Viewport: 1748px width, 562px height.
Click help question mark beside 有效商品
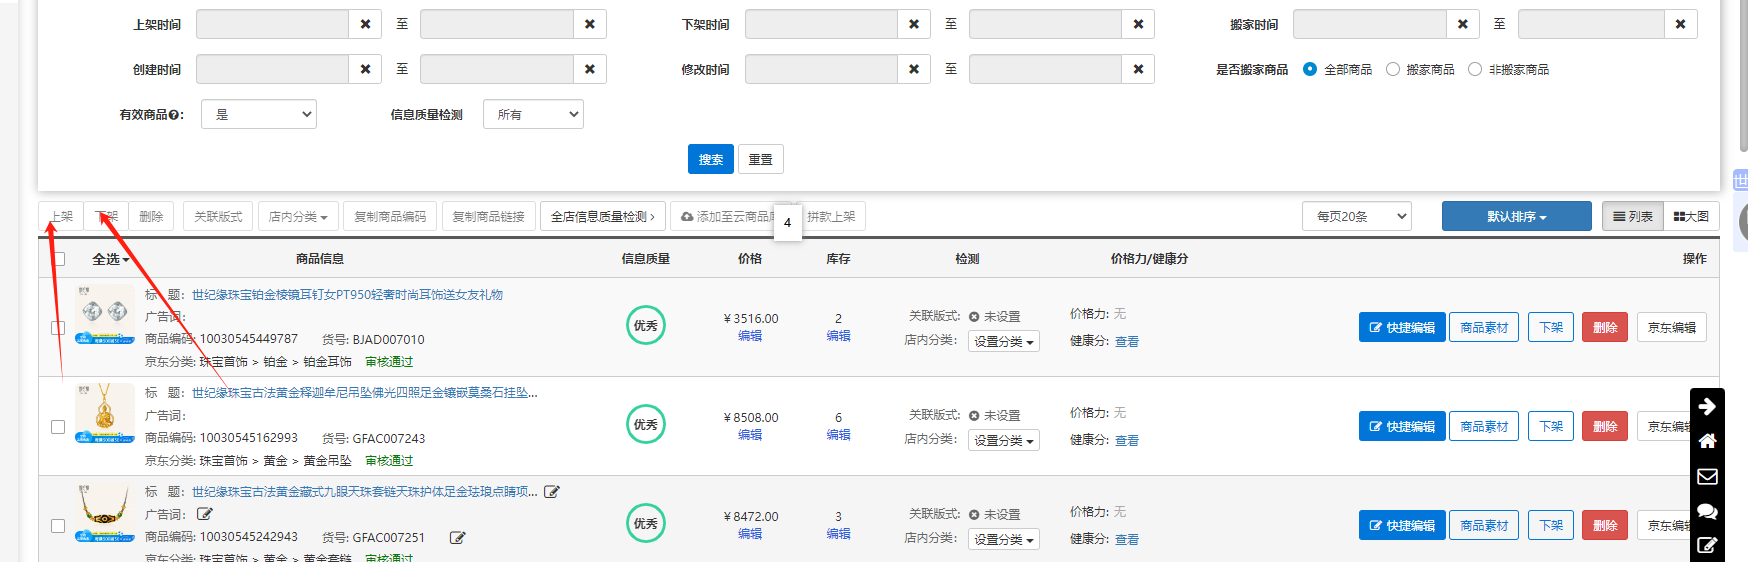(x=175, y=115)
